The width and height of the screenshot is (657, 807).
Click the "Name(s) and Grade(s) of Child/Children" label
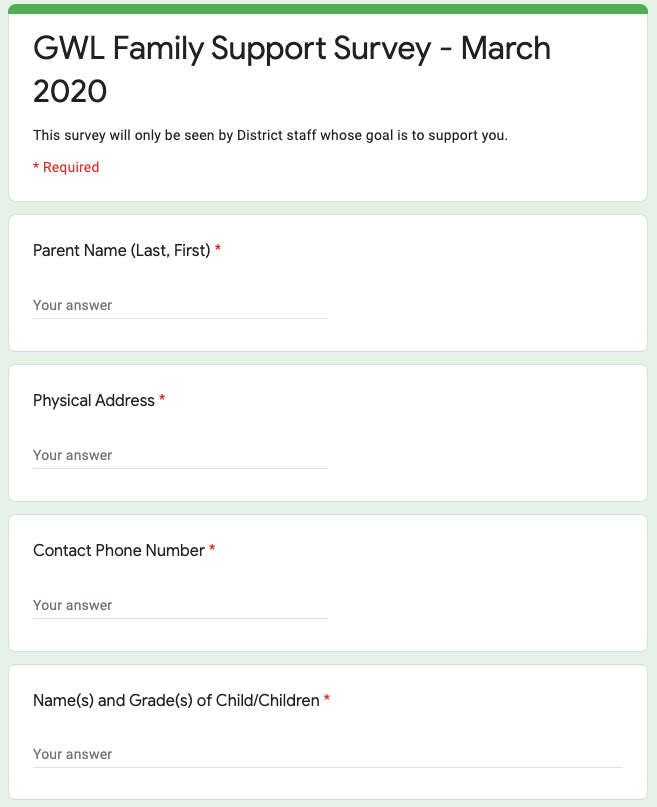(176, 700)
